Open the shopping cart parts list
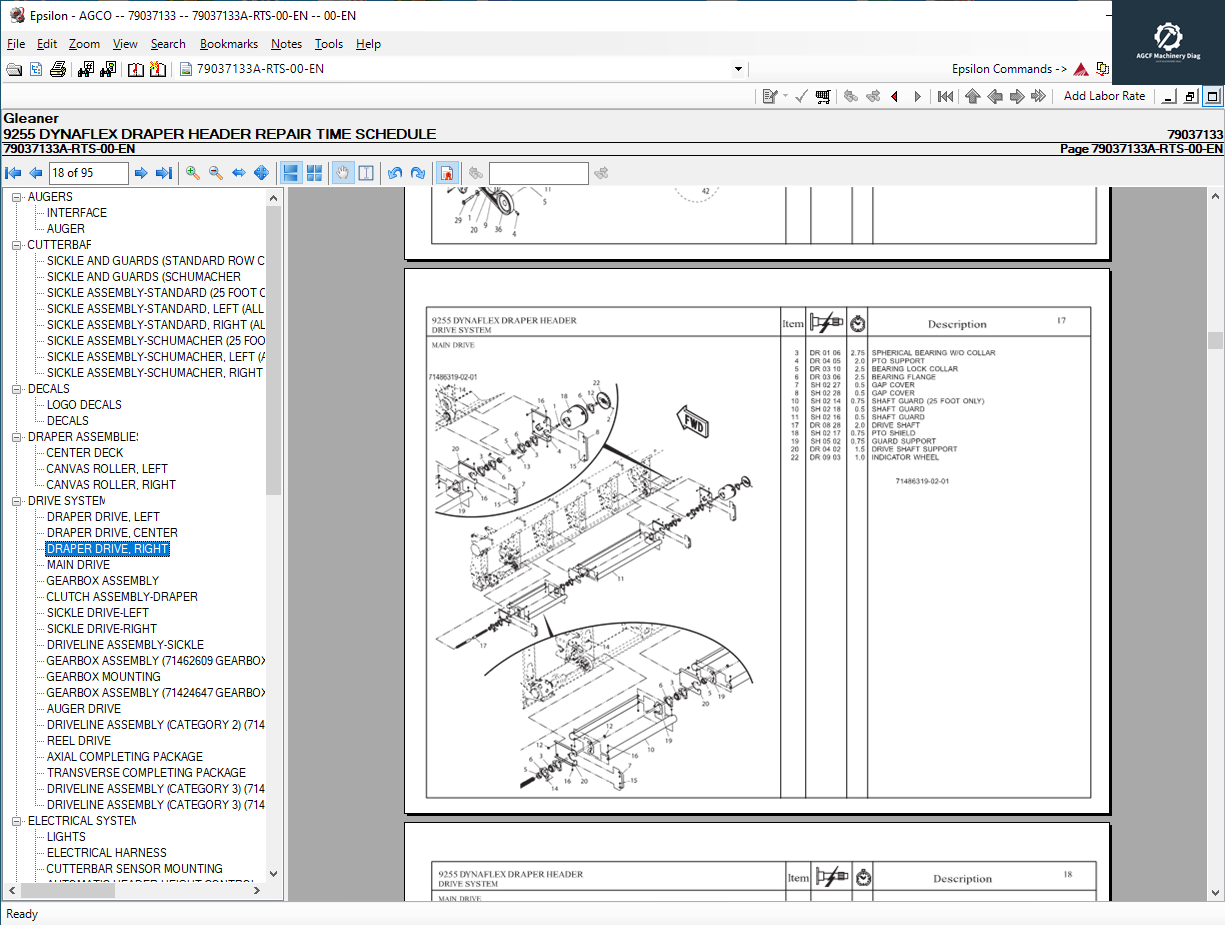Image resolution: width=1225 pixels, height=925 pixels. [x=822, y=96]
